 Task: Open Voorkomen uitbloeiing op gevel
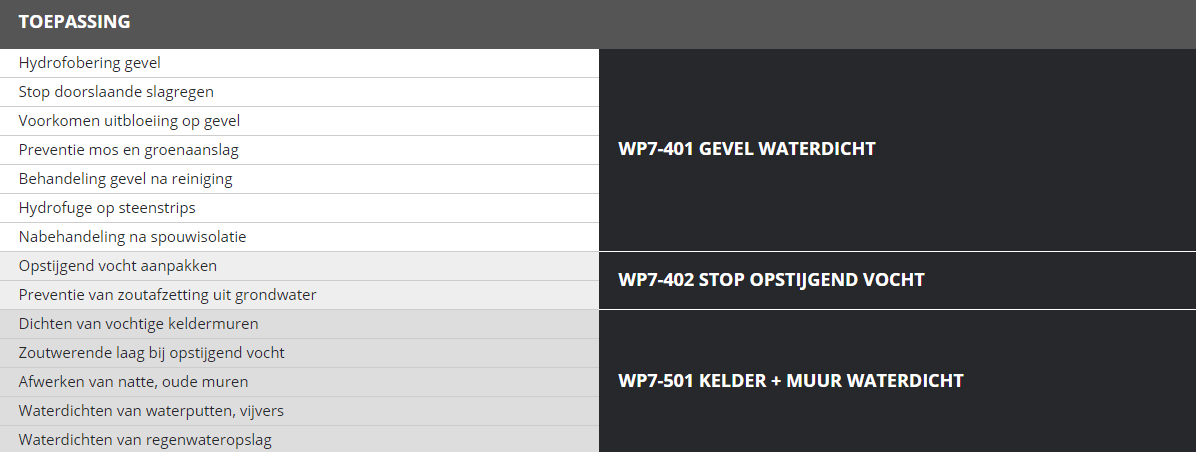click(x=129, y=121)
